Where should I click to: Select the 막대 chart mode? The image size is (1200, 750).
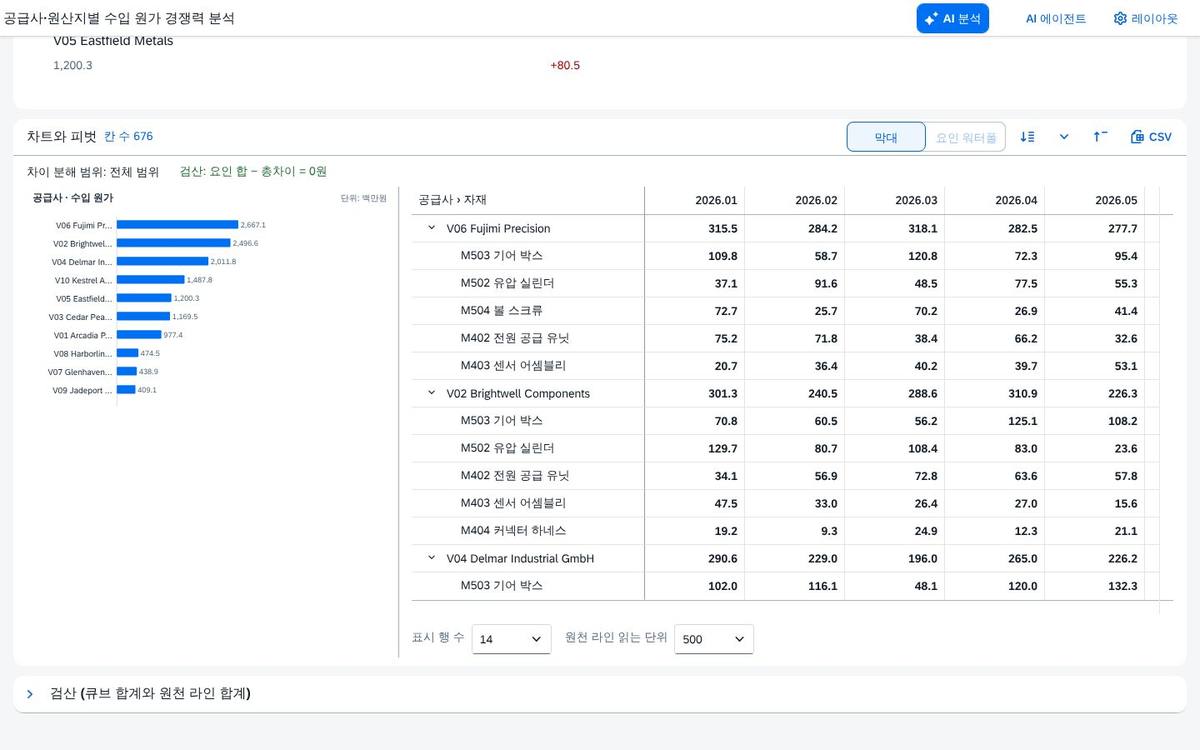click(886, 137)
